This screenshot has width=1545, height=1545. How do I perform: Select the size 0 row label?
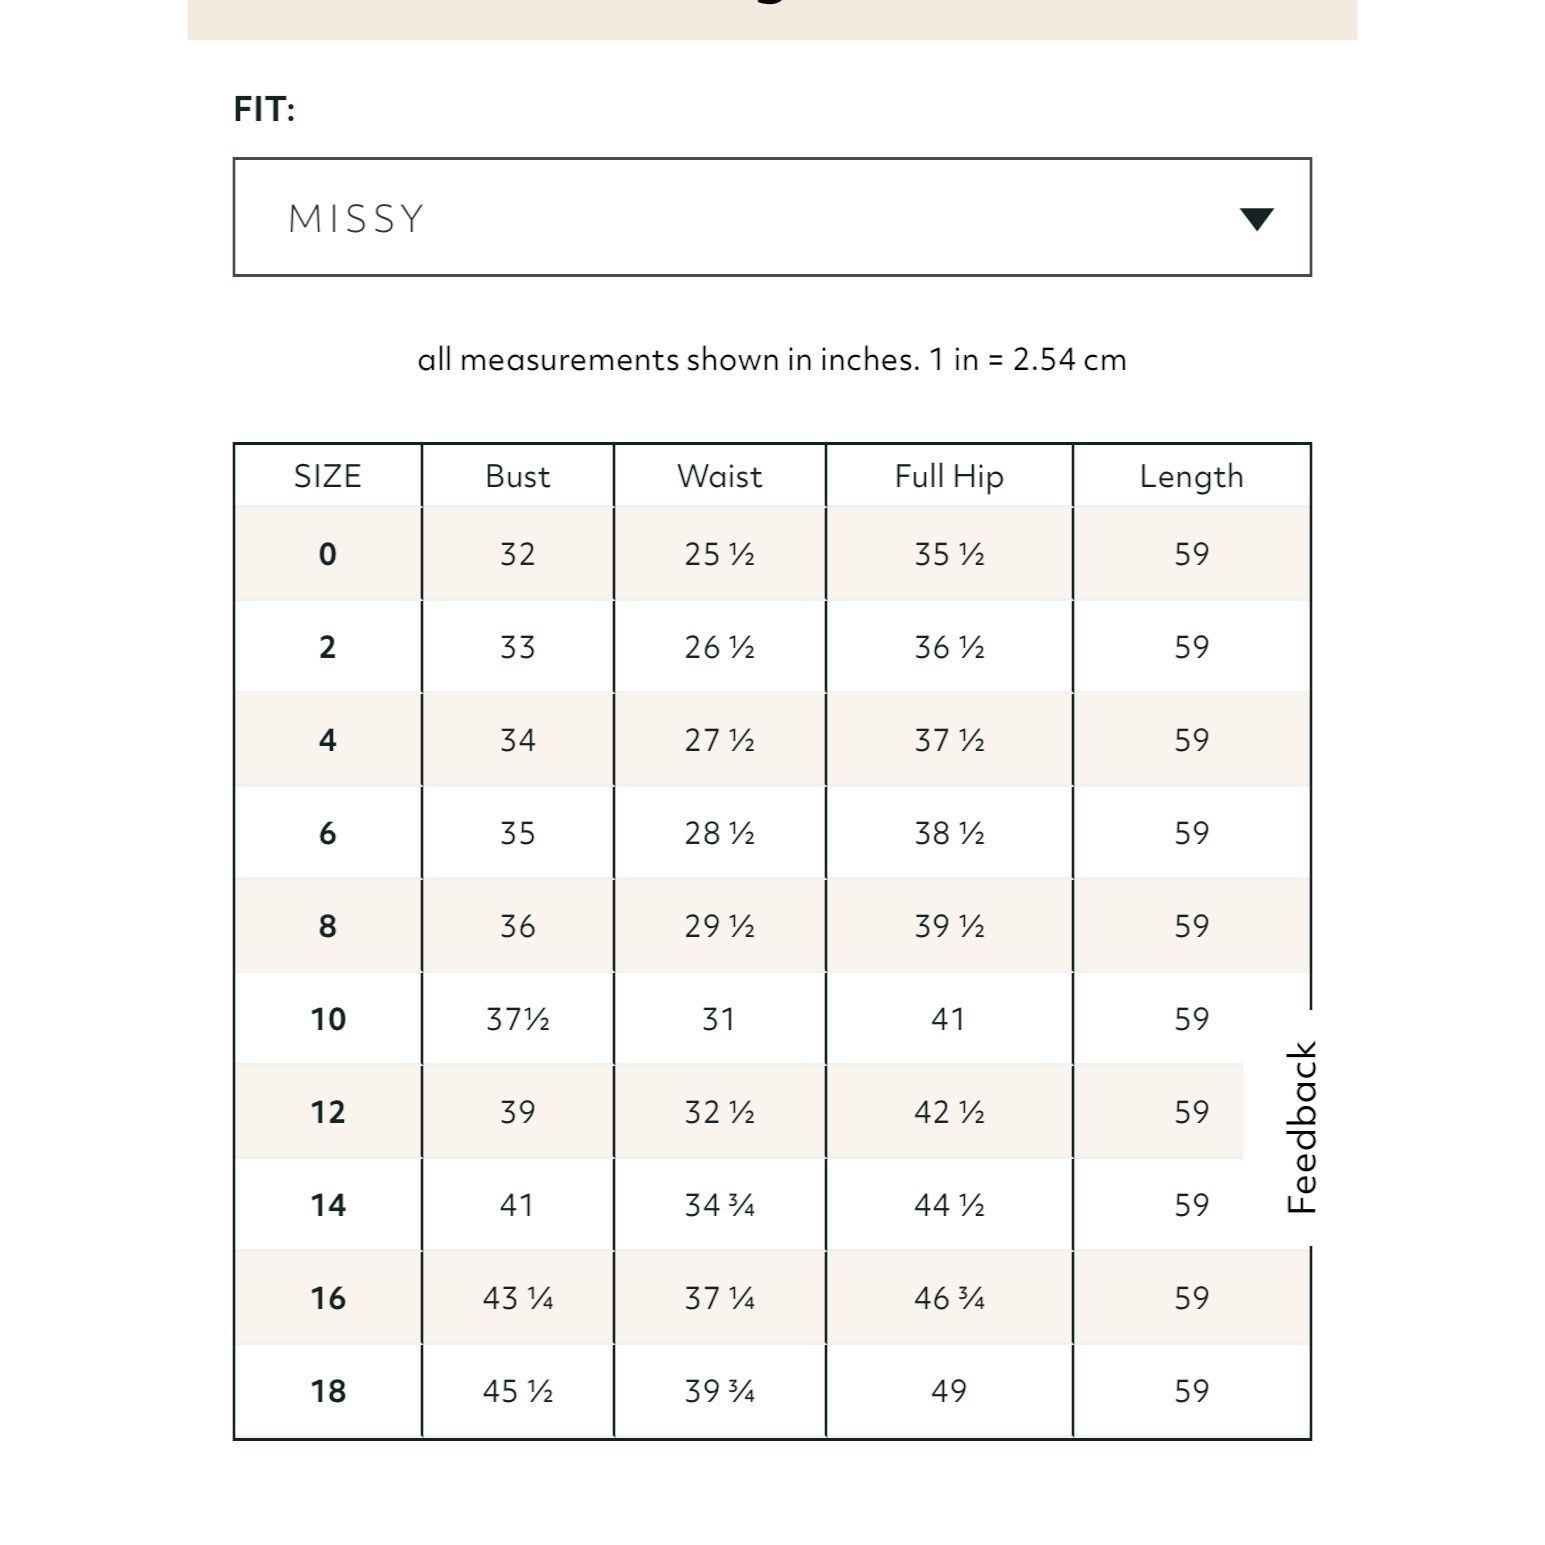(327, 554)
